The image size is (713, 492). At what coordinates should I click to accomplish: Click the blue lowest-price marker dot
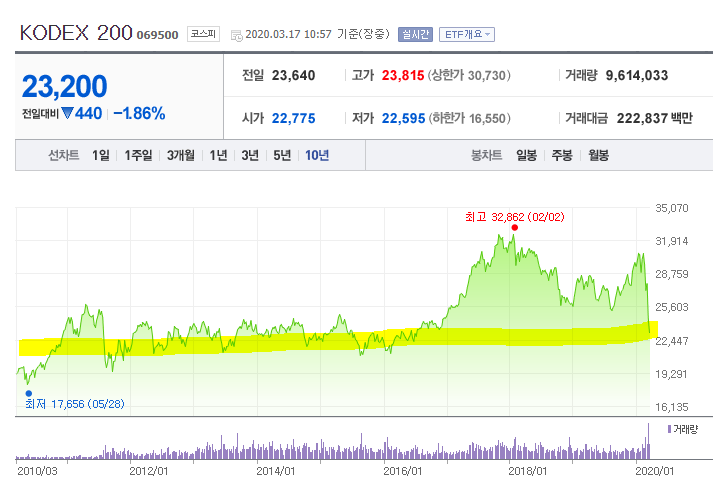29,393
